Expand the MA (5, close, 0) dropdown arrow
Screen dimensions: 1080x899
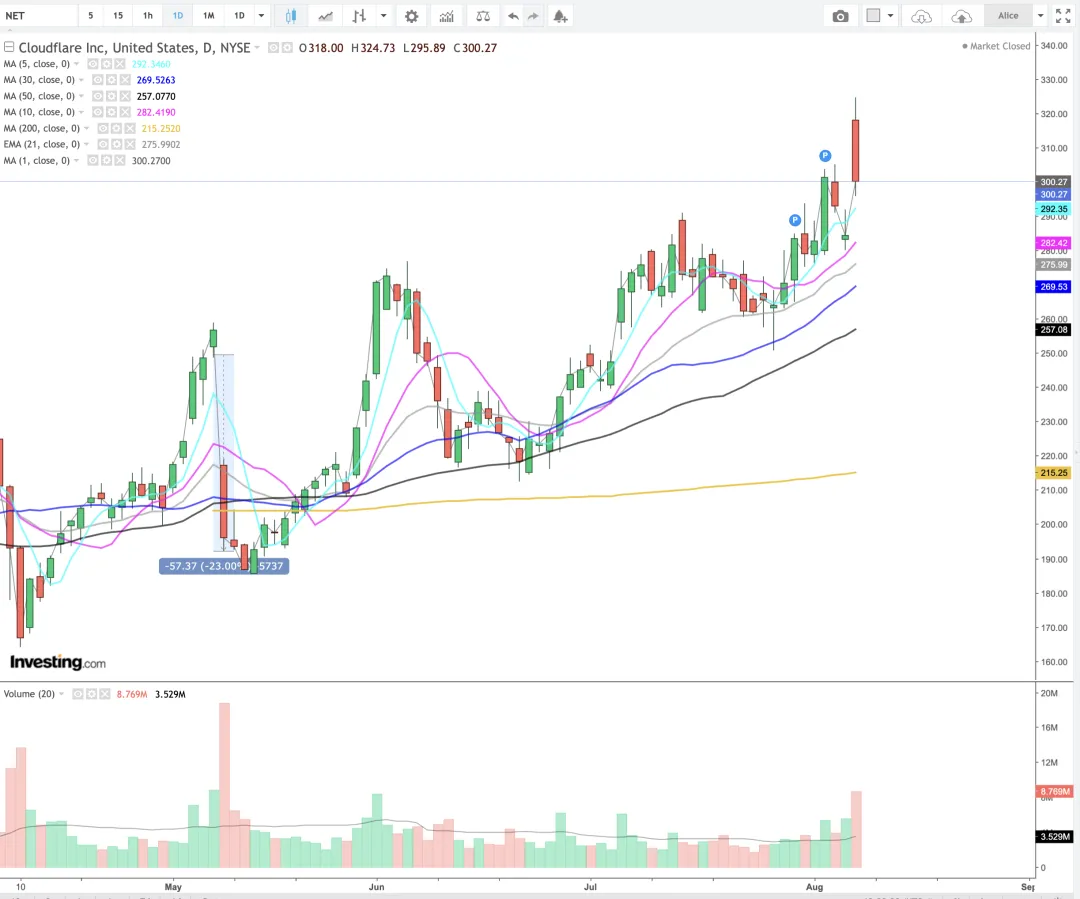click(x=76, y=64)
